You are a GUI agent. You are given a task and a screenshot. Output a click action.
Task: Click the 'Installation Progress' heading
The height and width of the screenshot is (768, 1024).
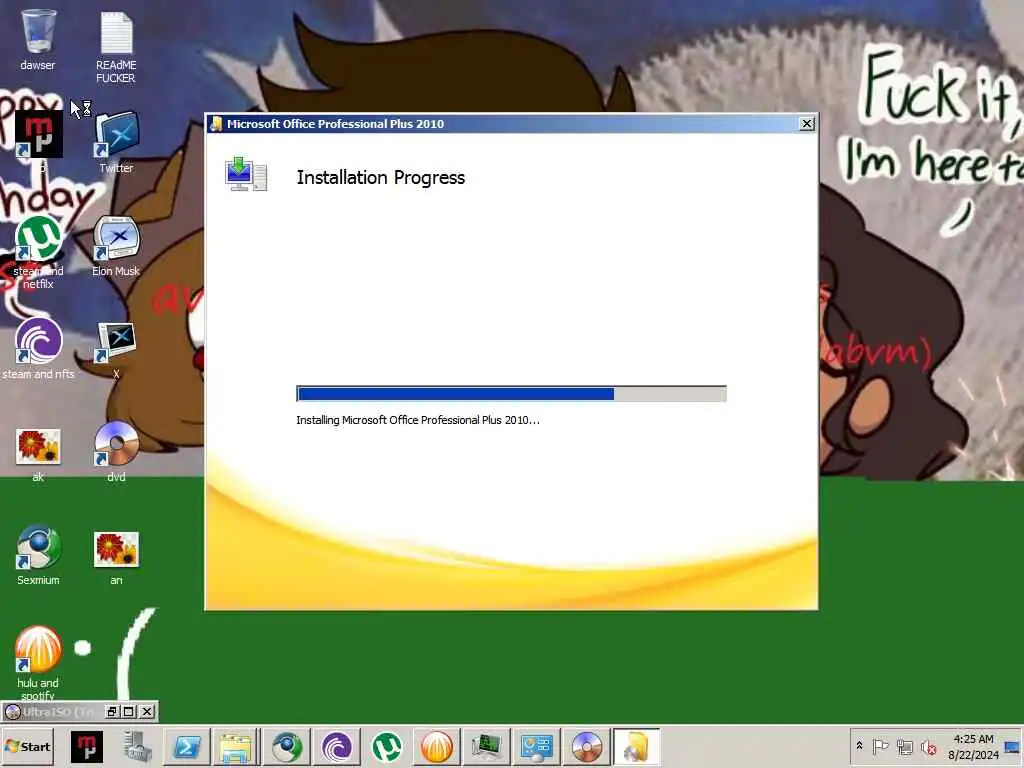point(381,178)
